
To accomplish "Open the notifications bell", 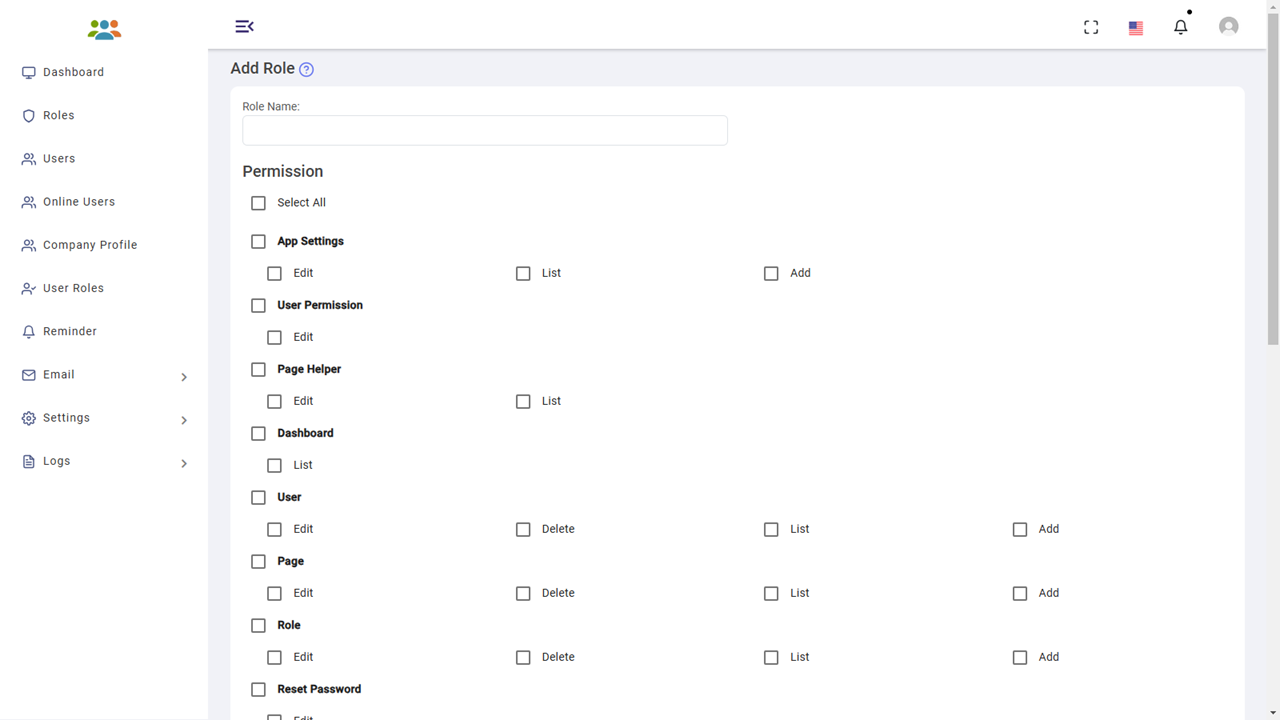I will pyautogui.click(x=1181, y=27).
